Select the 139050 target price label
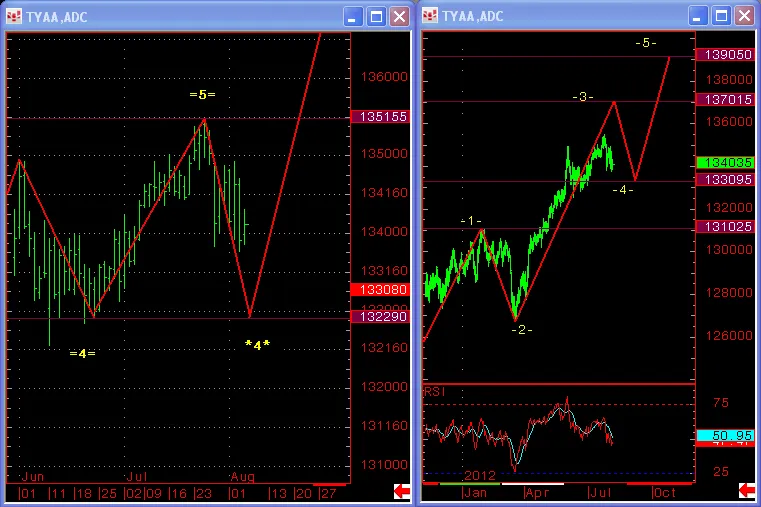Viewport: 761px width, 507px height. (726, 55)
